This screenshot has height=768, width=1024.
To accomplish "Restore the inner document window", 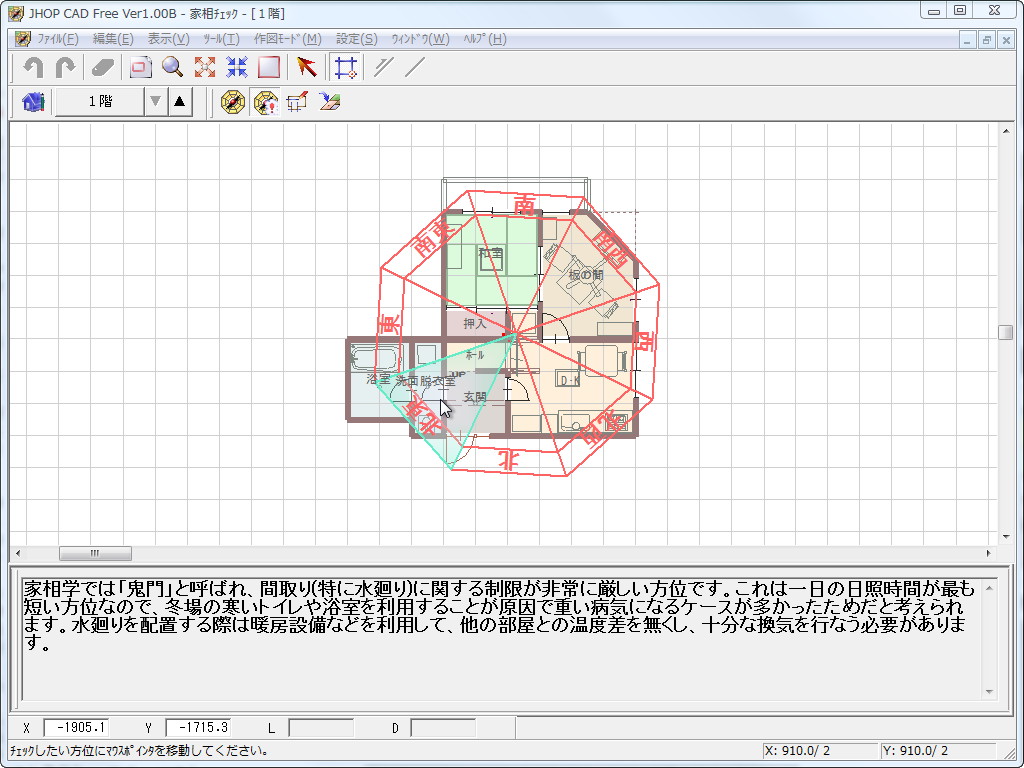I will point(987,40).
